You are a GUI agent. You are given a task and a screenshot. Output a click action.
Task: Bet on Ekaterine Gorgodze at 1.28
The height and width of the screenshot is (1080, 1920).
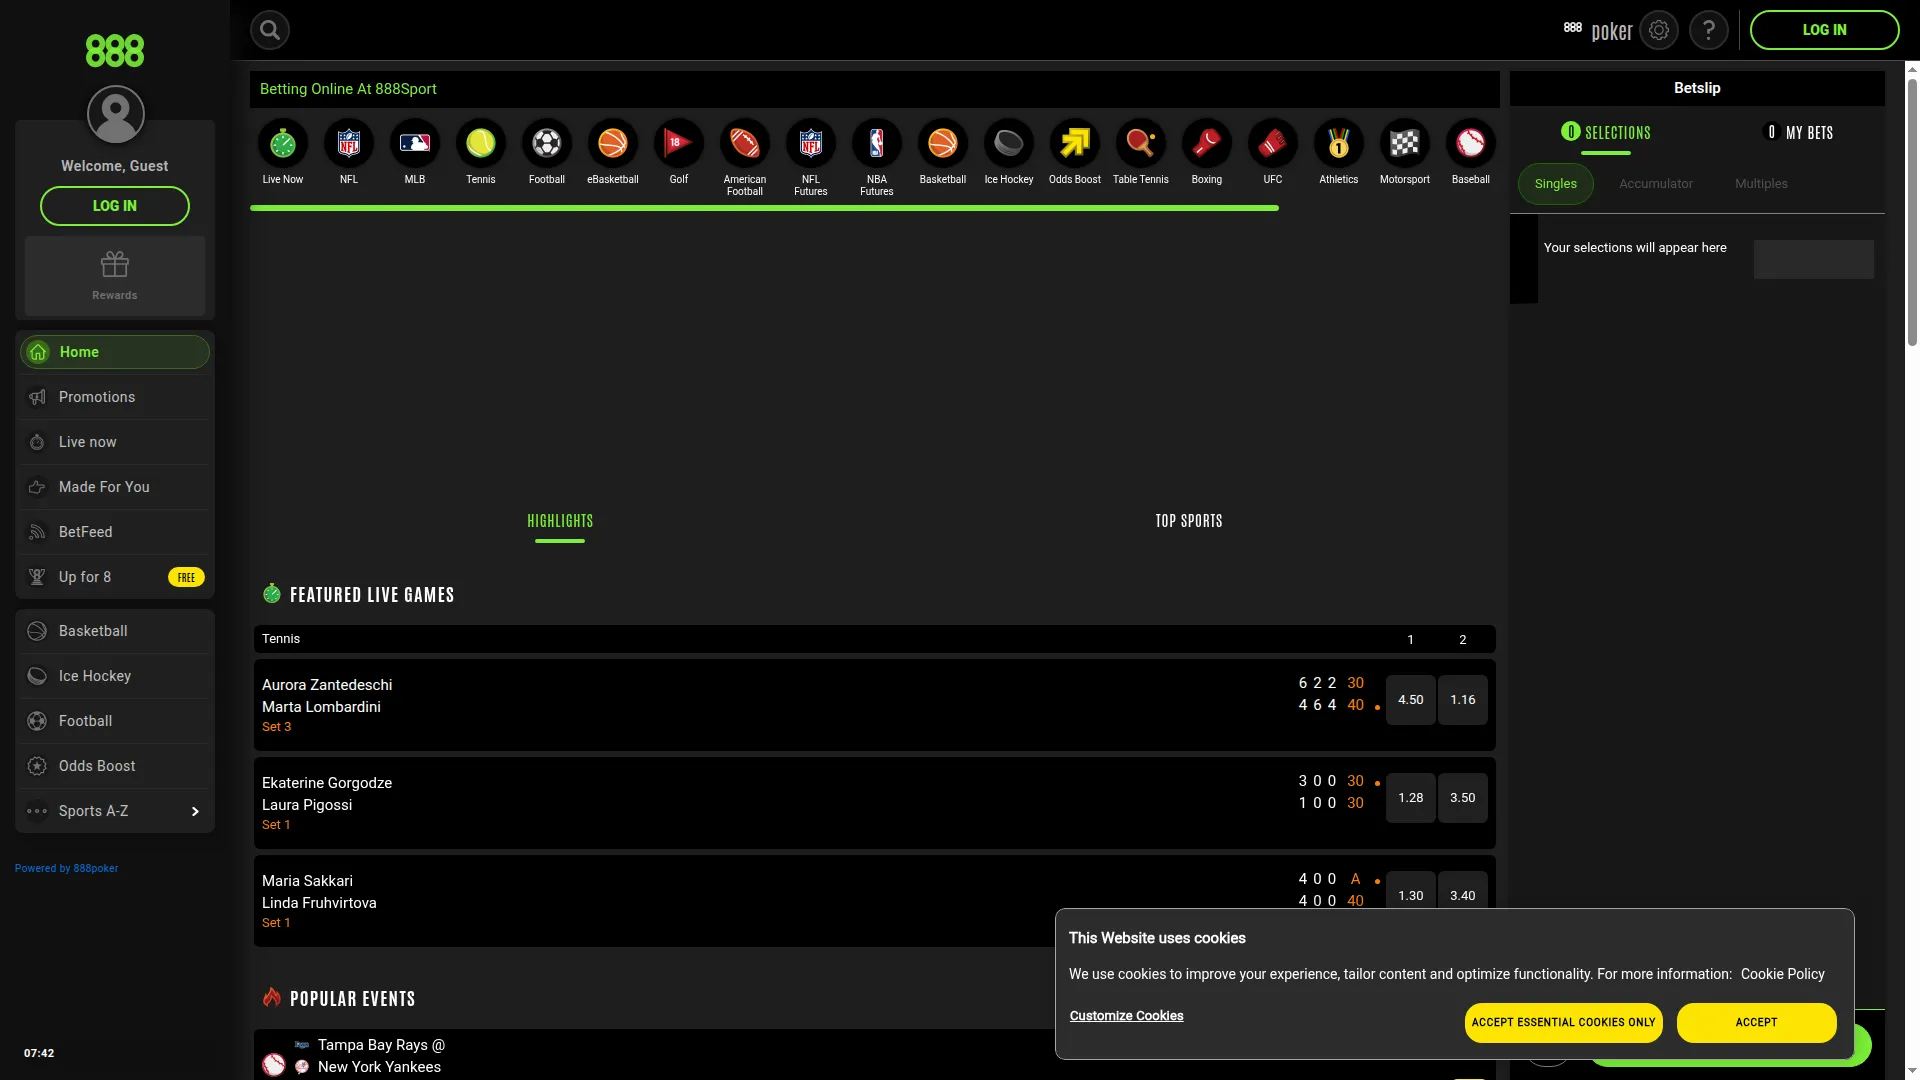click(1411, 798)
